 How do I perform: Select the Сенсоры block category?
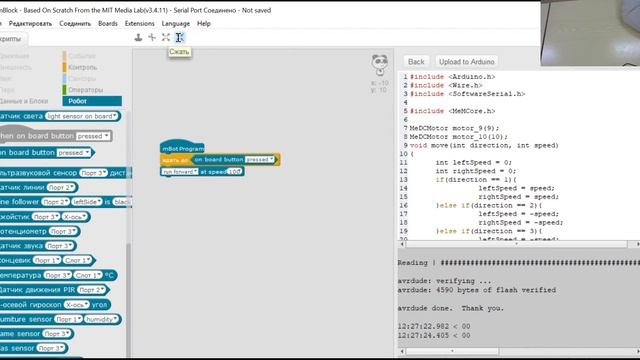click(82, 78)
